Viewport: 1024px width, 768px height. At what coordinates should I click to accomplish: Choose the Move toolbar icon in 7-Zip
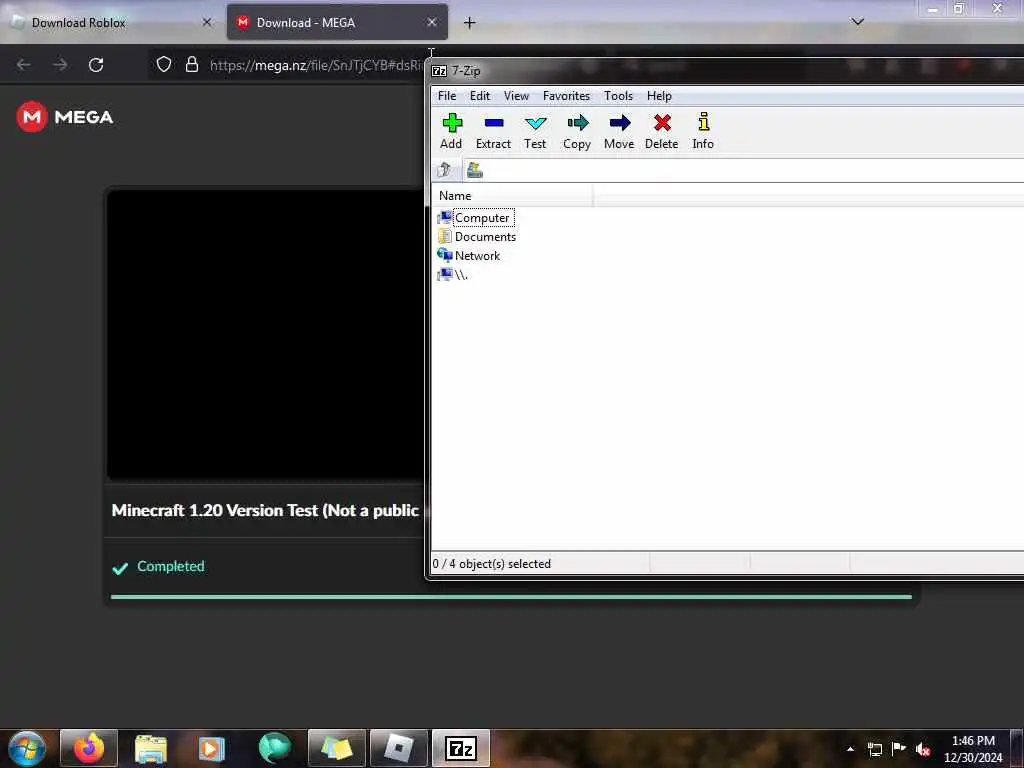click(x=619, y=131)
